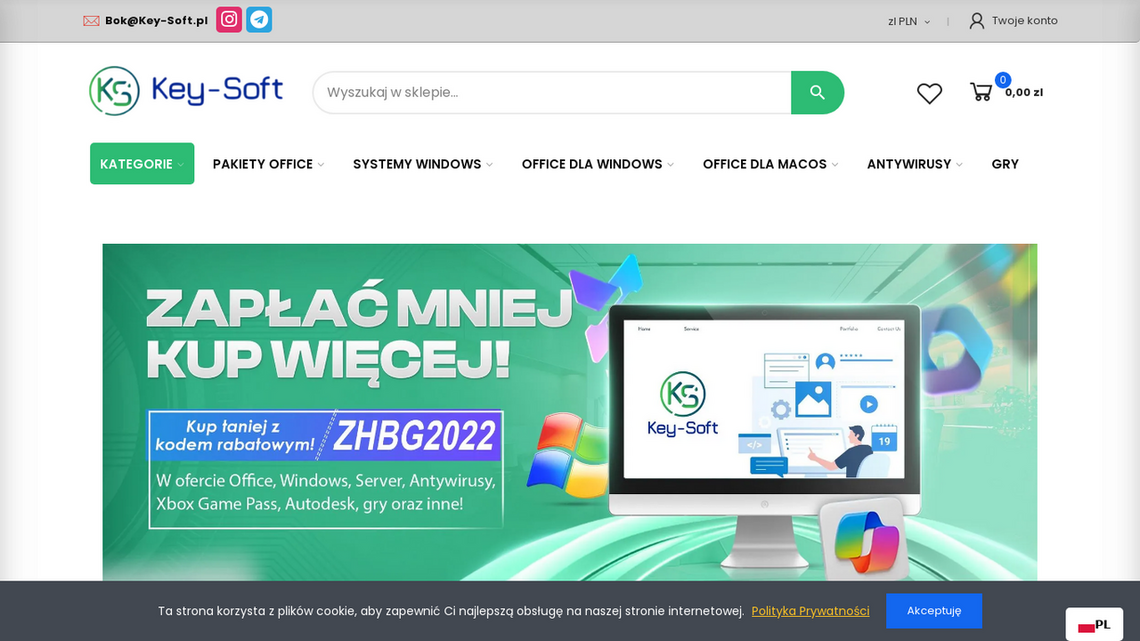Open OFFICE DLA MACOS category
Image resolution: width=1140 pixels, height=641 pixels.
(764, 164)
